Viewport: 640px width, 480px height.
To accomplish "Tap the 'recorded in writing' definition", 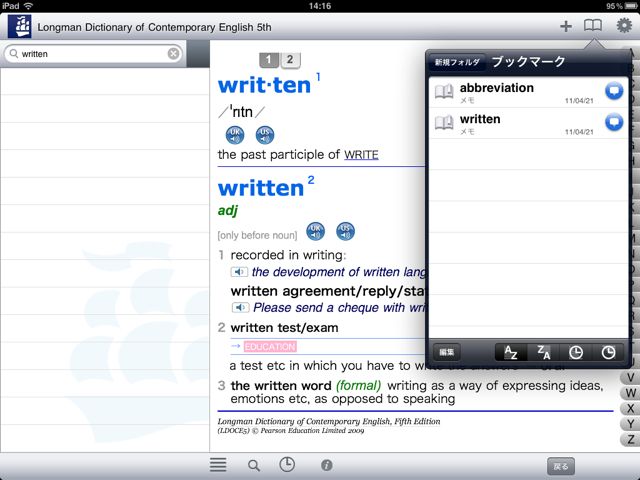I will 288,255.
